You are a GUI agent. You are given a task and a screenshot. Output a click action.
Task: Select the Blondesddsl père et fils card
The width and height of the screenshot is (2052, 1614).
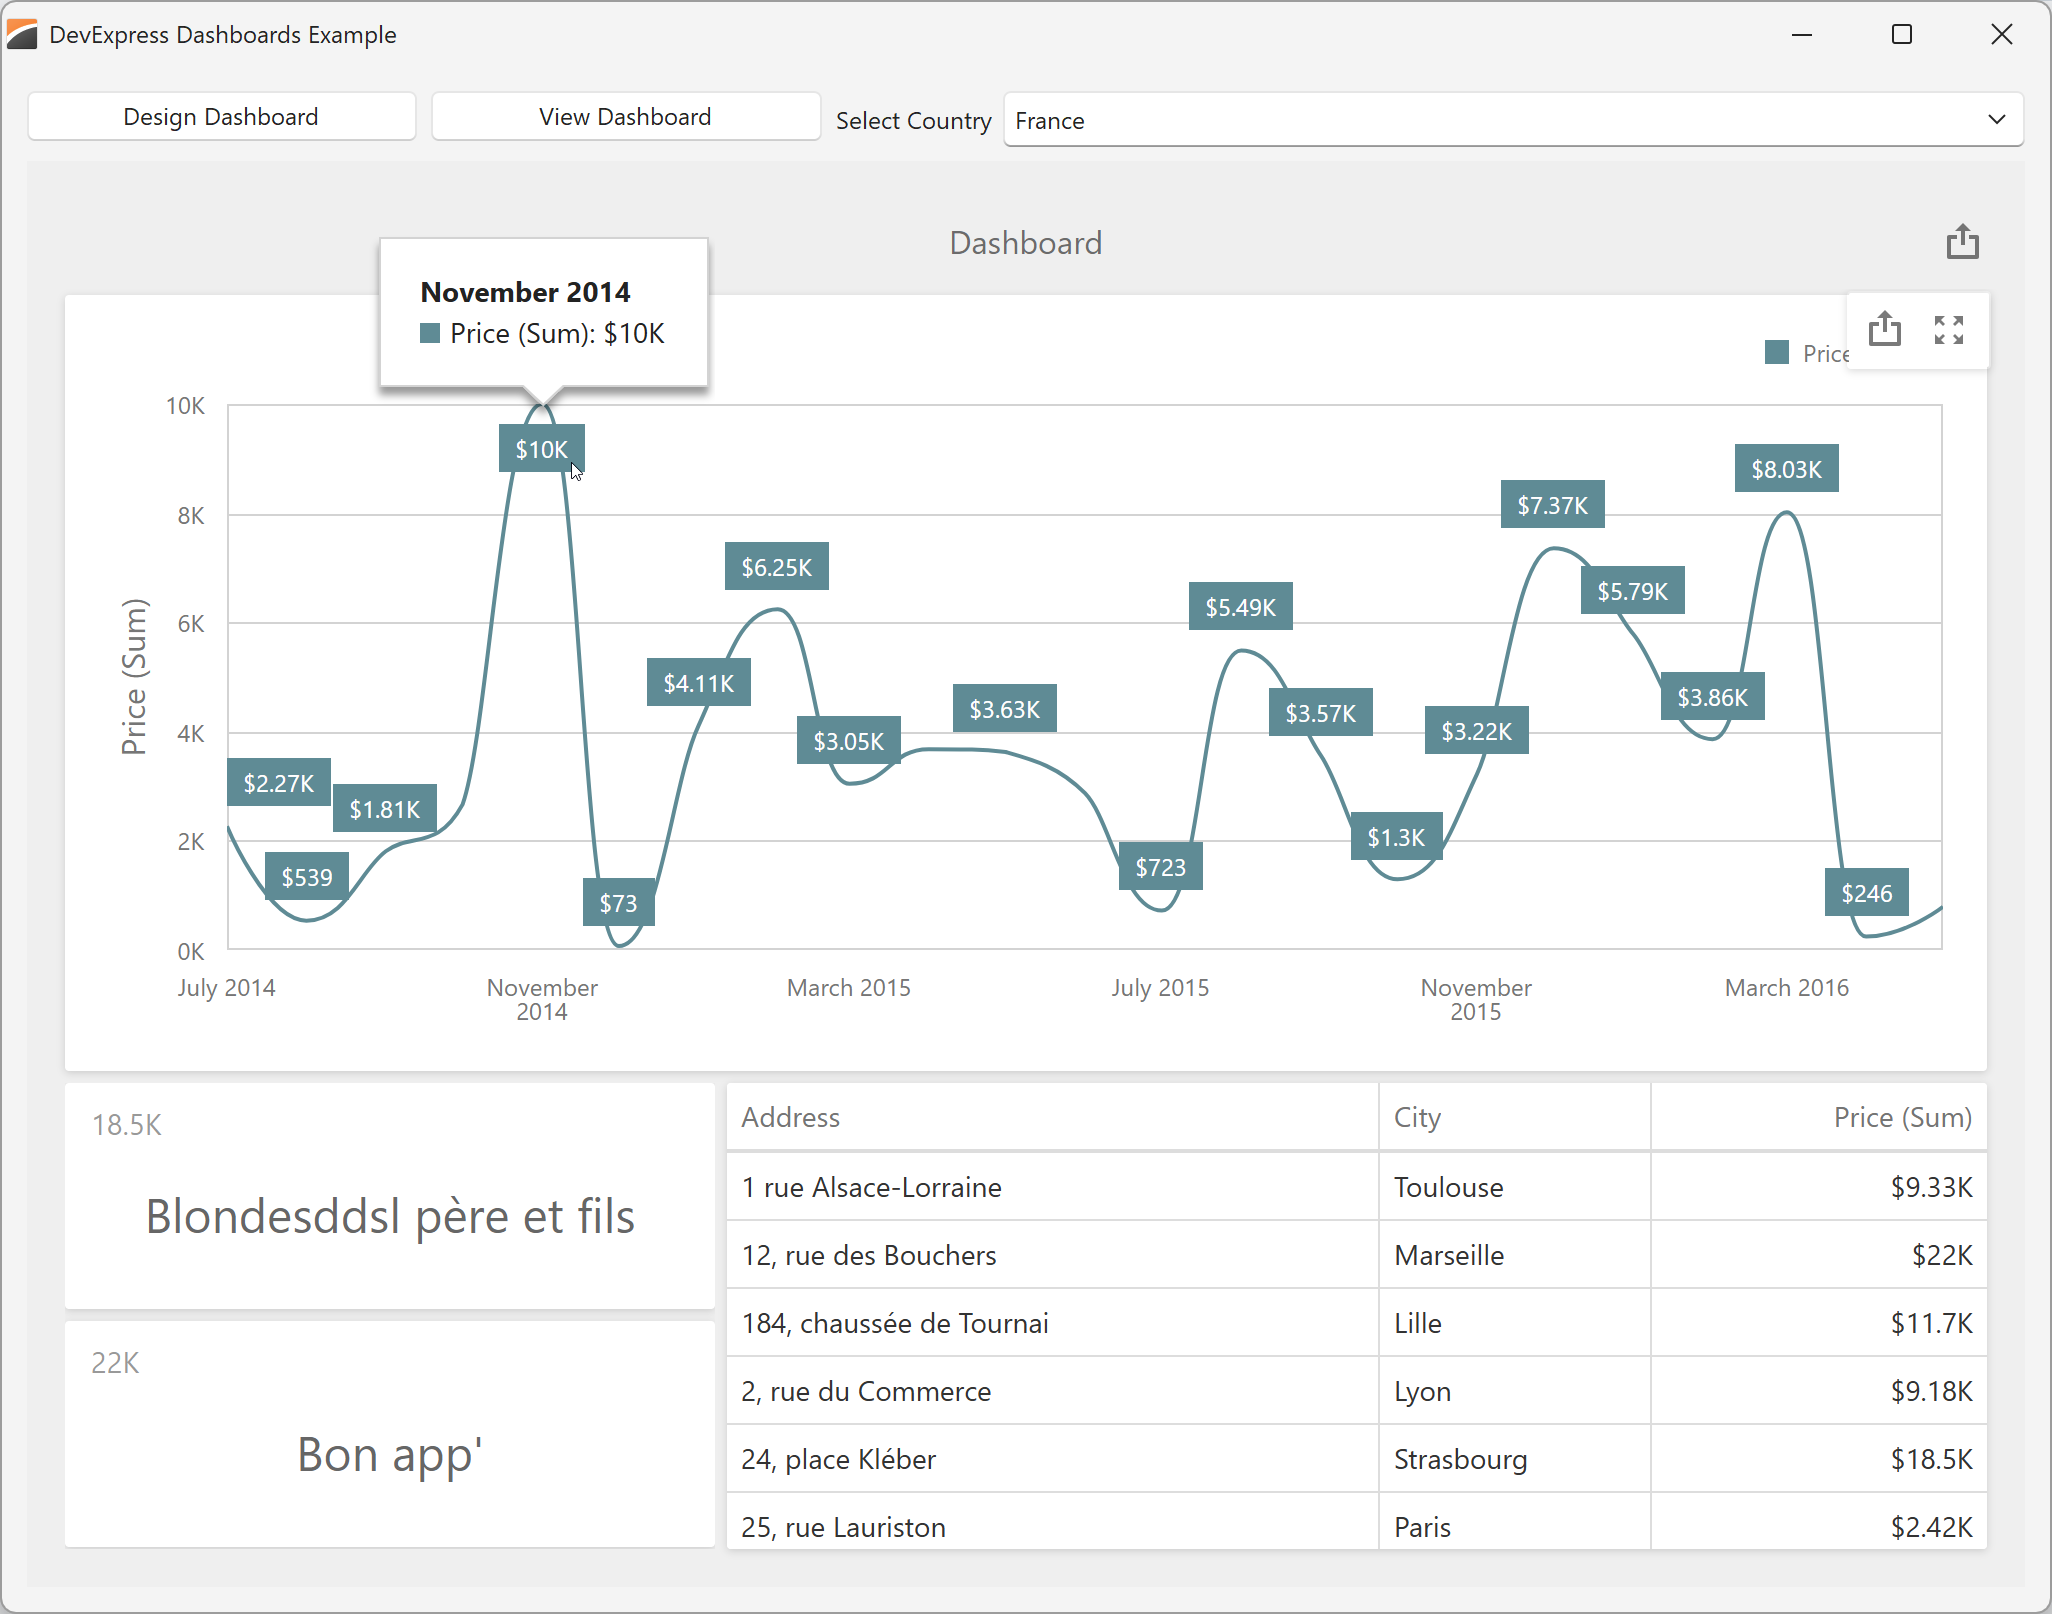(390, 1196)
